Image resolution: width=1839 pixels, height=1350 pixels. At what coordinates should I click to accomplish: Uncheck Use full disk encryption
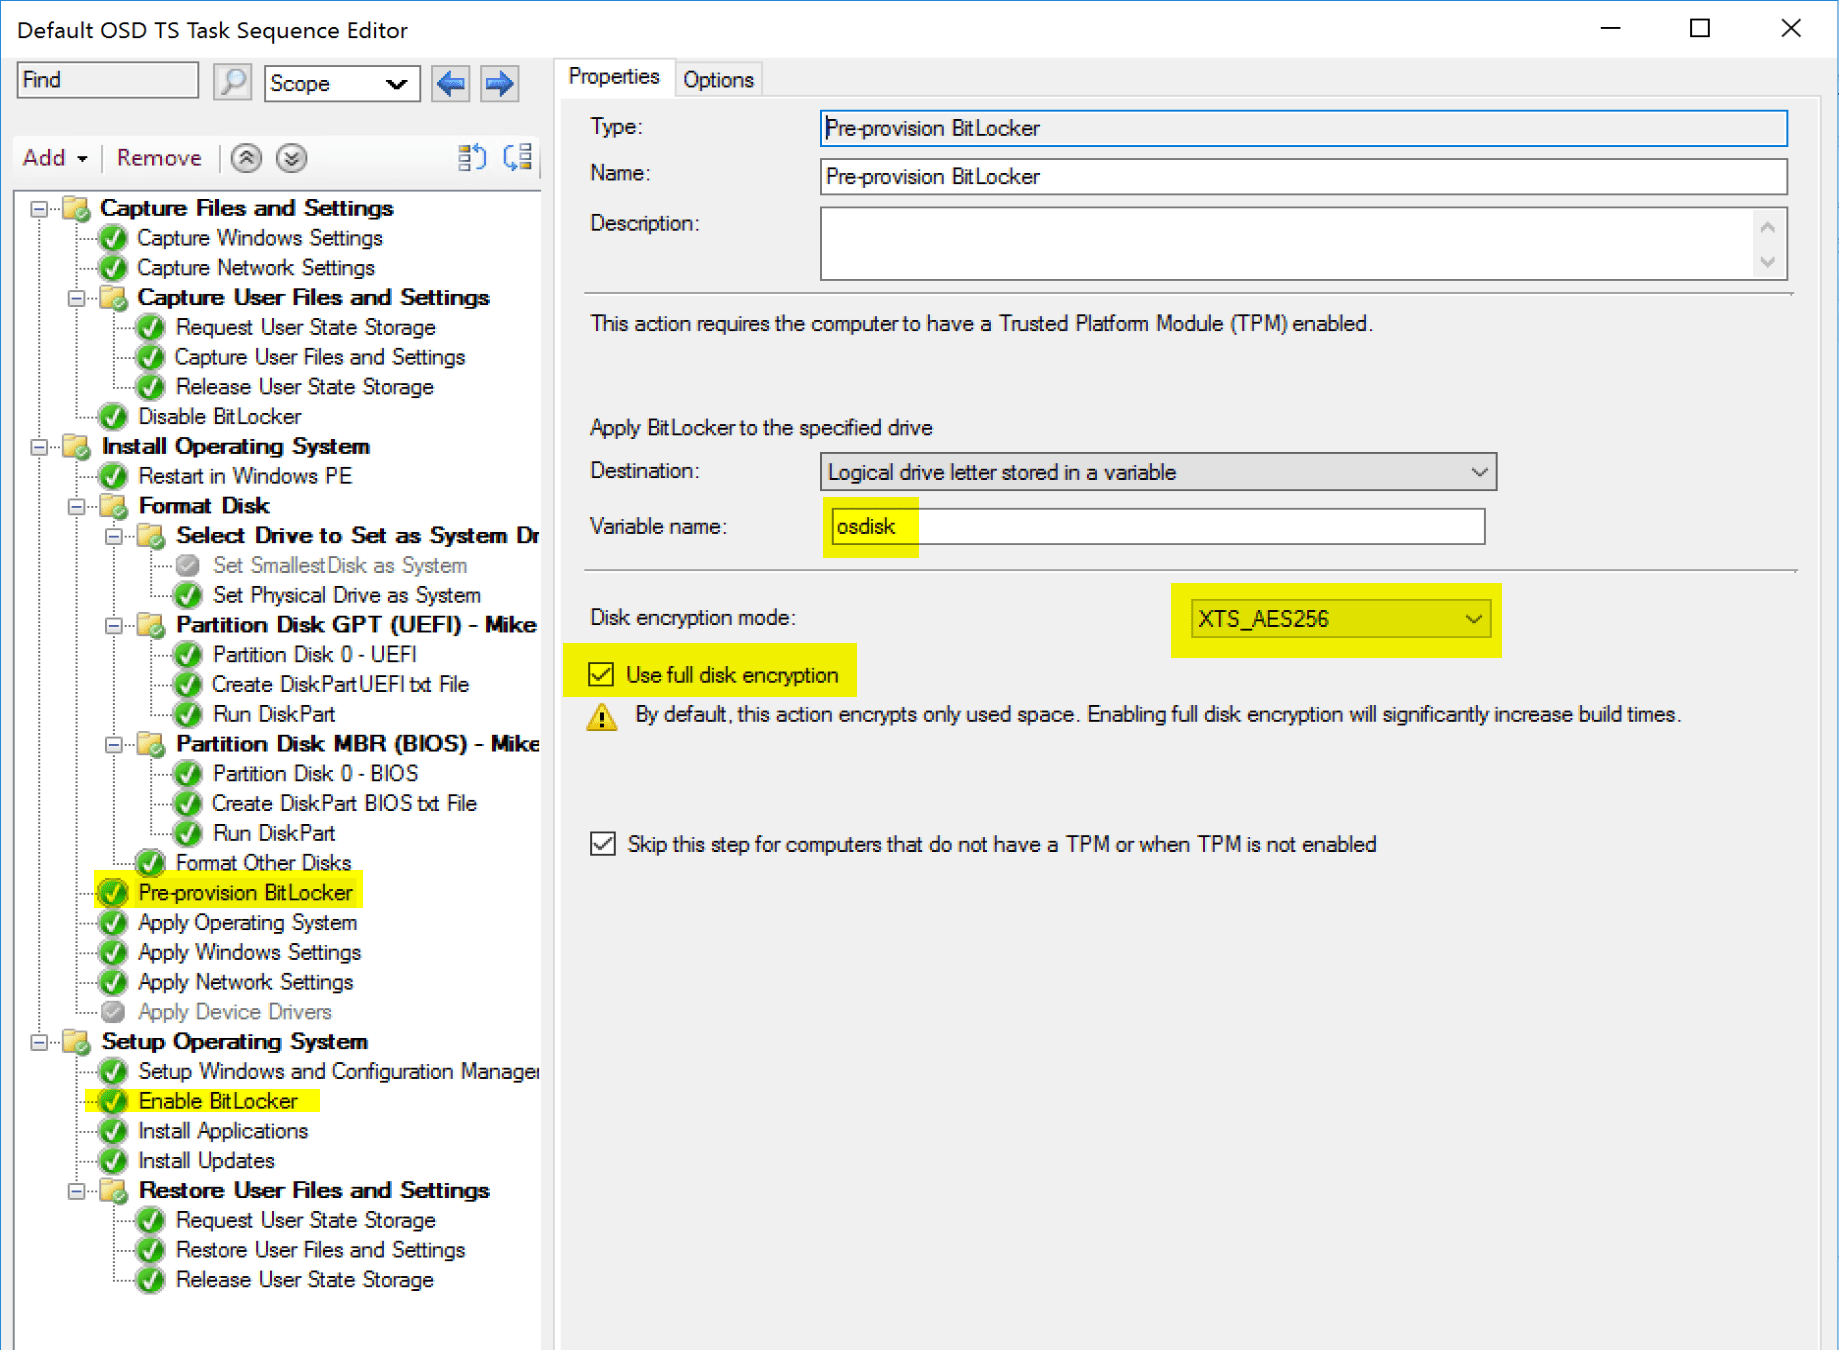click(601, 674)
